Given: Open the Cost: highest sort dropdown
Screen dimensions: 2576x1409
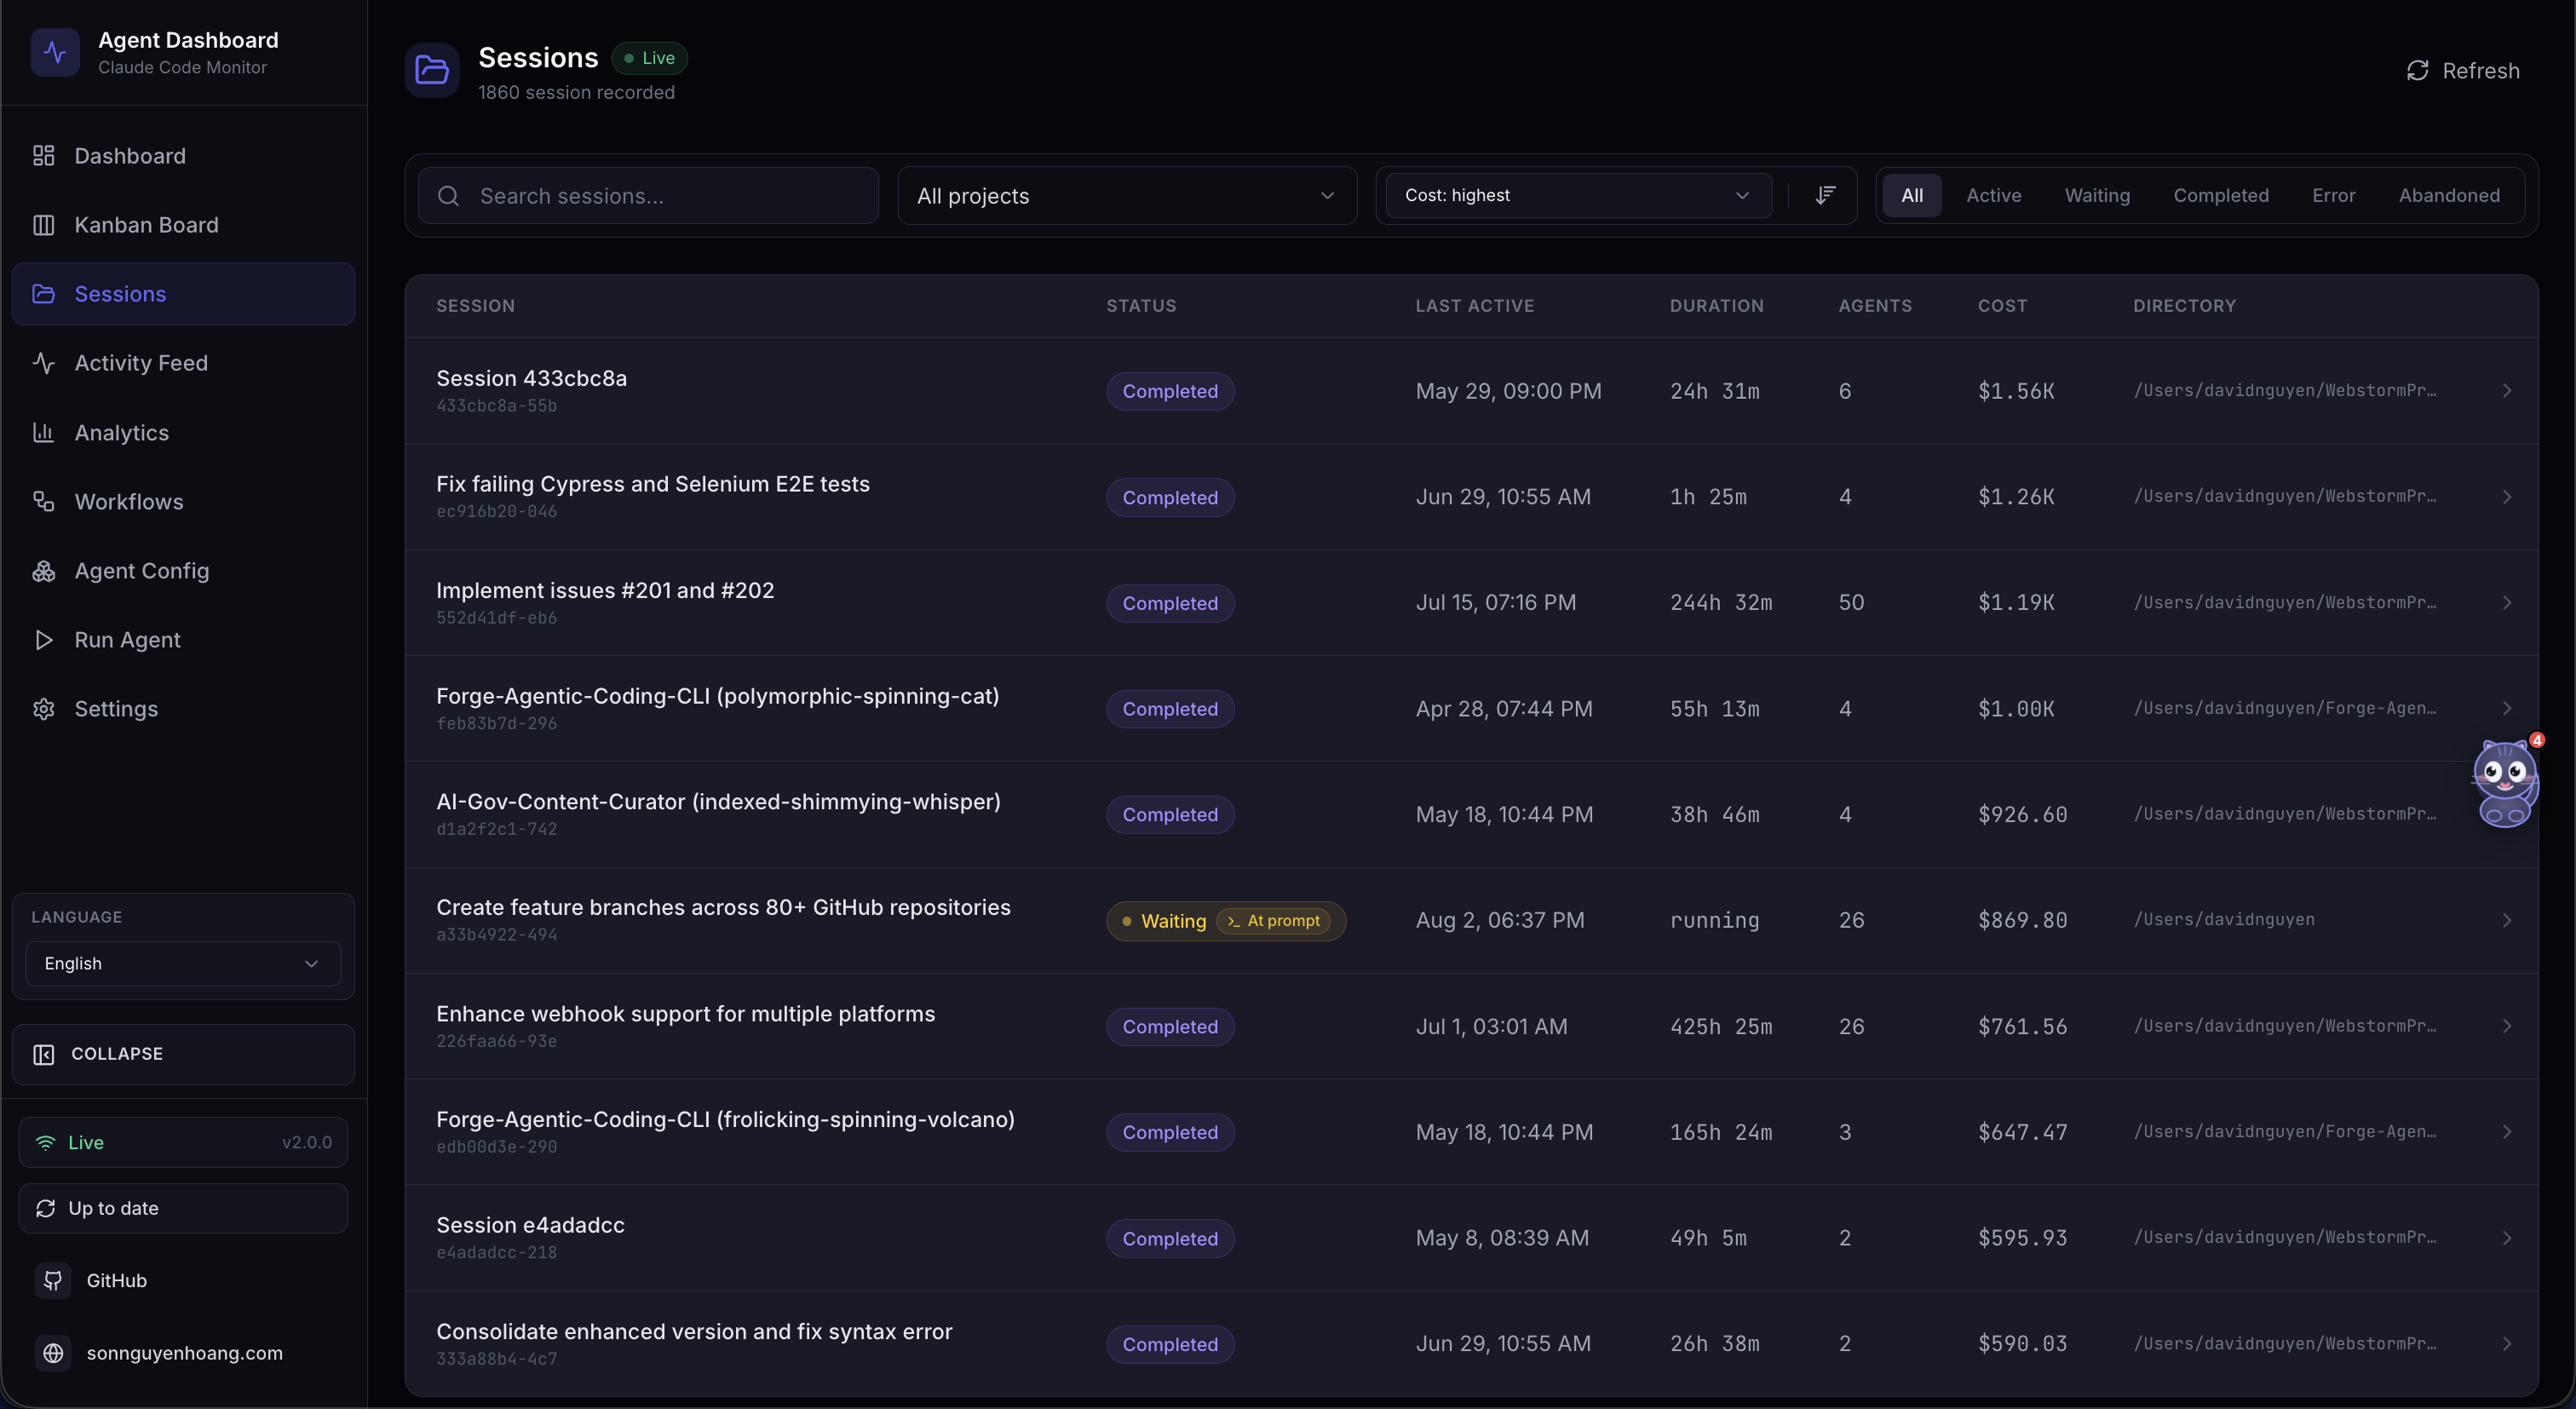Looking at the screenshot, I should point(1578,196).
